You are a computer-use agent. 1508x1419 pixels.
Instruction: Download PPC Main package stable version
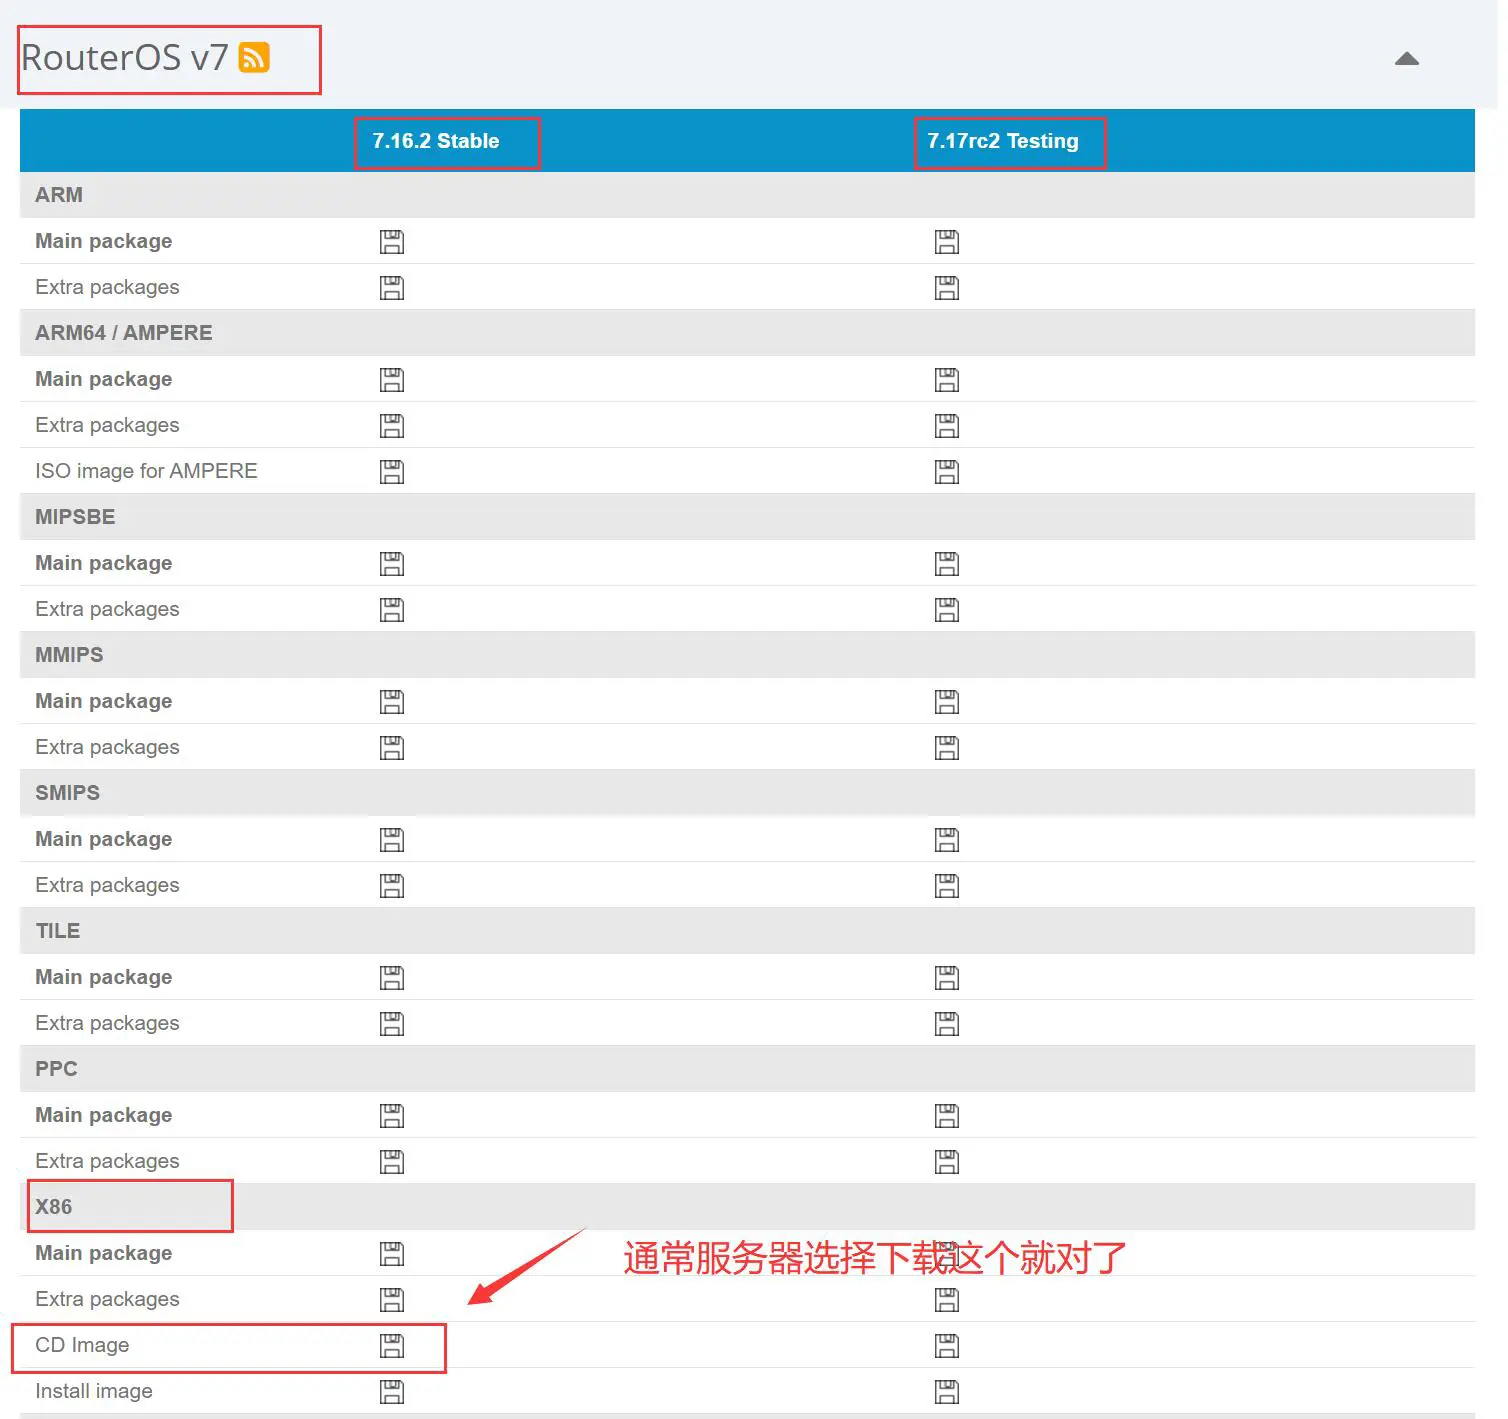pos(392,1116)
